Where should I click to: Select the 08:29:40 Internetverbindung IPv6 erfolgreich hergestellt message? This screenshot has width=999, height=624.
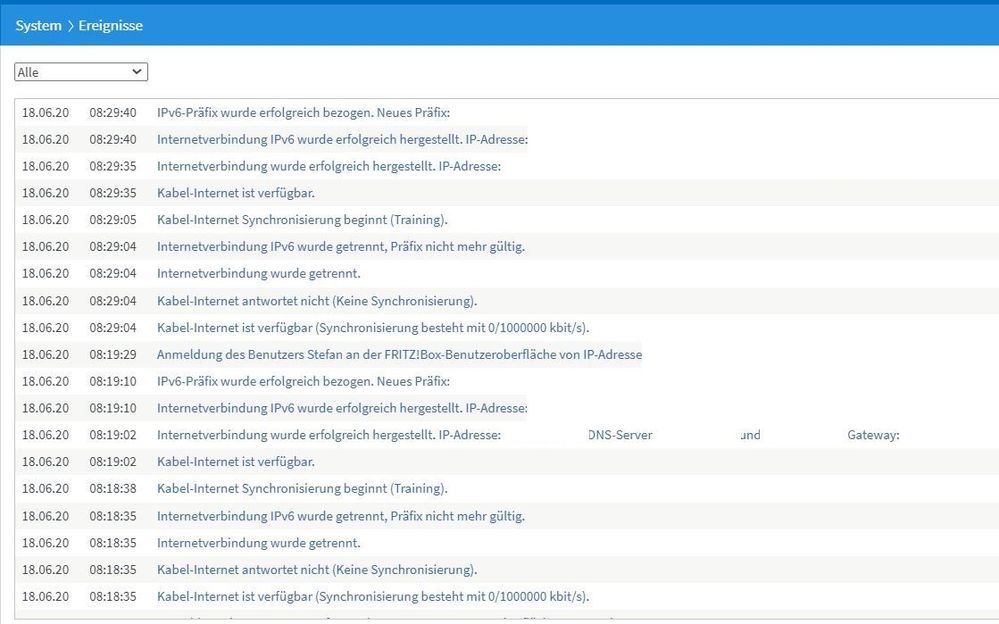(x=342, y=140)
